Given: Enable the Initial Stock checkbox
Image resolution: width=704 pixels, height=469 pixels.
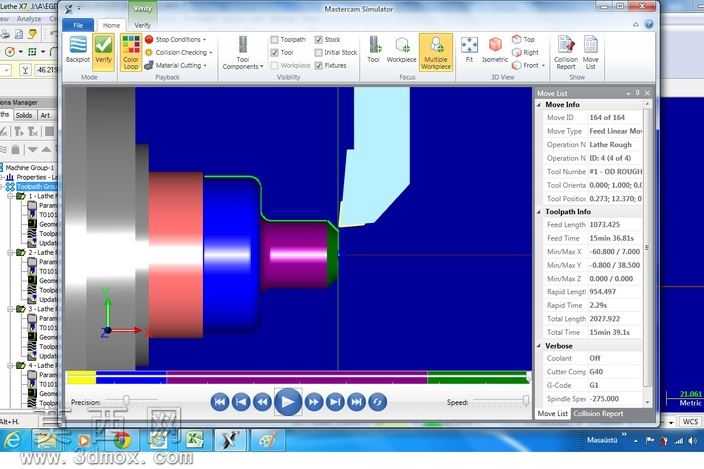Looking at the screenshot, I should pos(318,53).
